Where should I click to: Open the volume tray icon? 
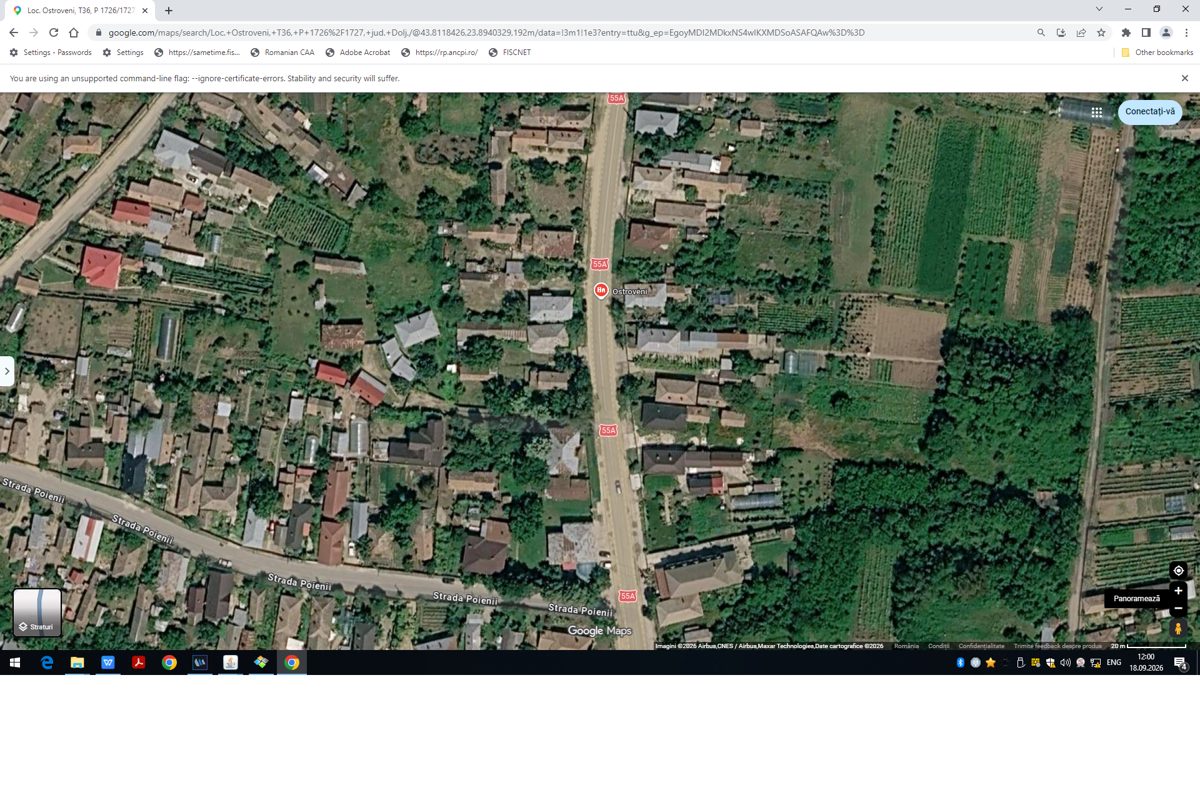click(1065, 662)
